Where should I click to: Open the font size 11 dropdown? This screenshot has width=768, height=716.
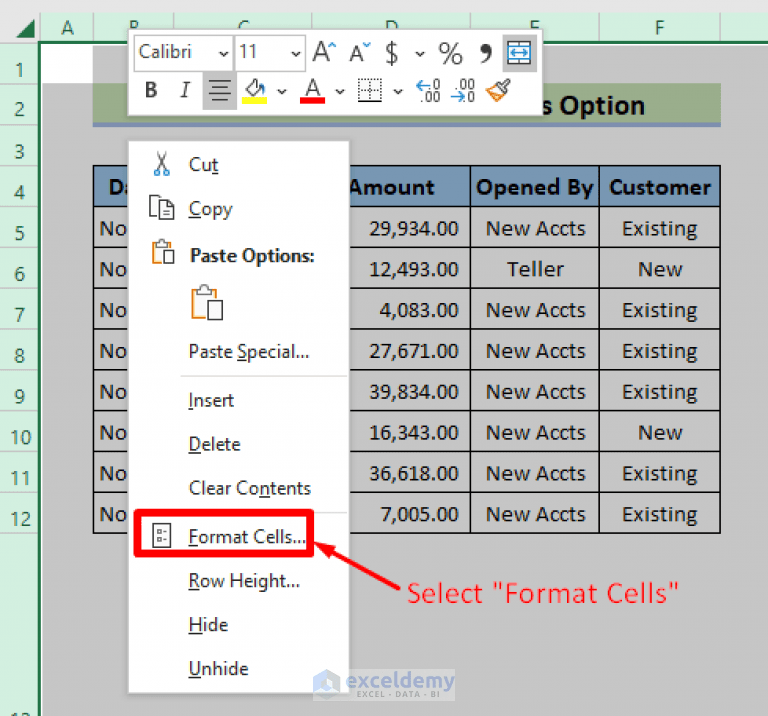point(295,53)
